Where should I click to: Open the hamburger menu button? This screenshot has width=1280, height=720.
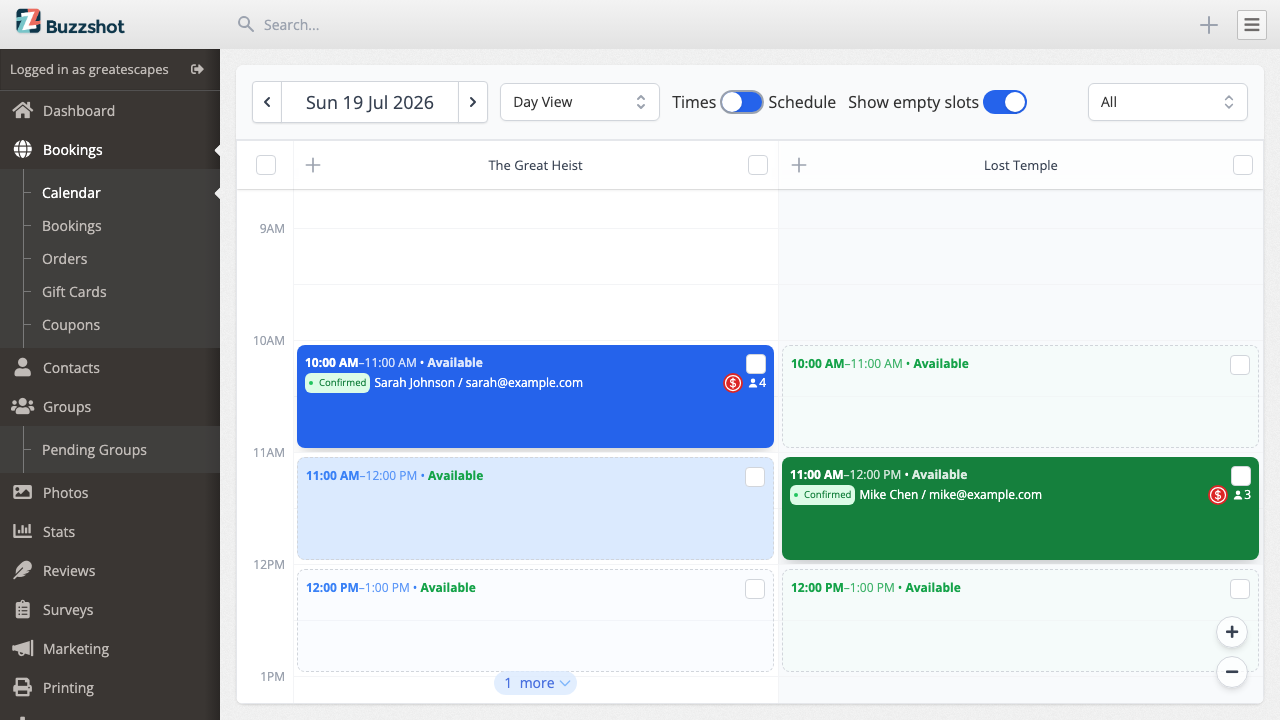point(1252,25)
